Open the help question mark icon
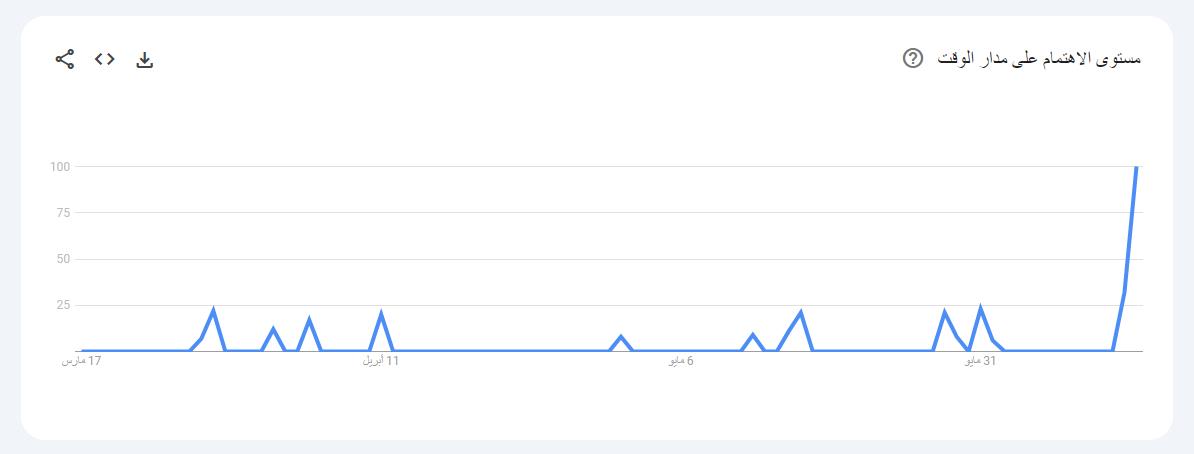The image size is (1194, 454). (912, 58)
